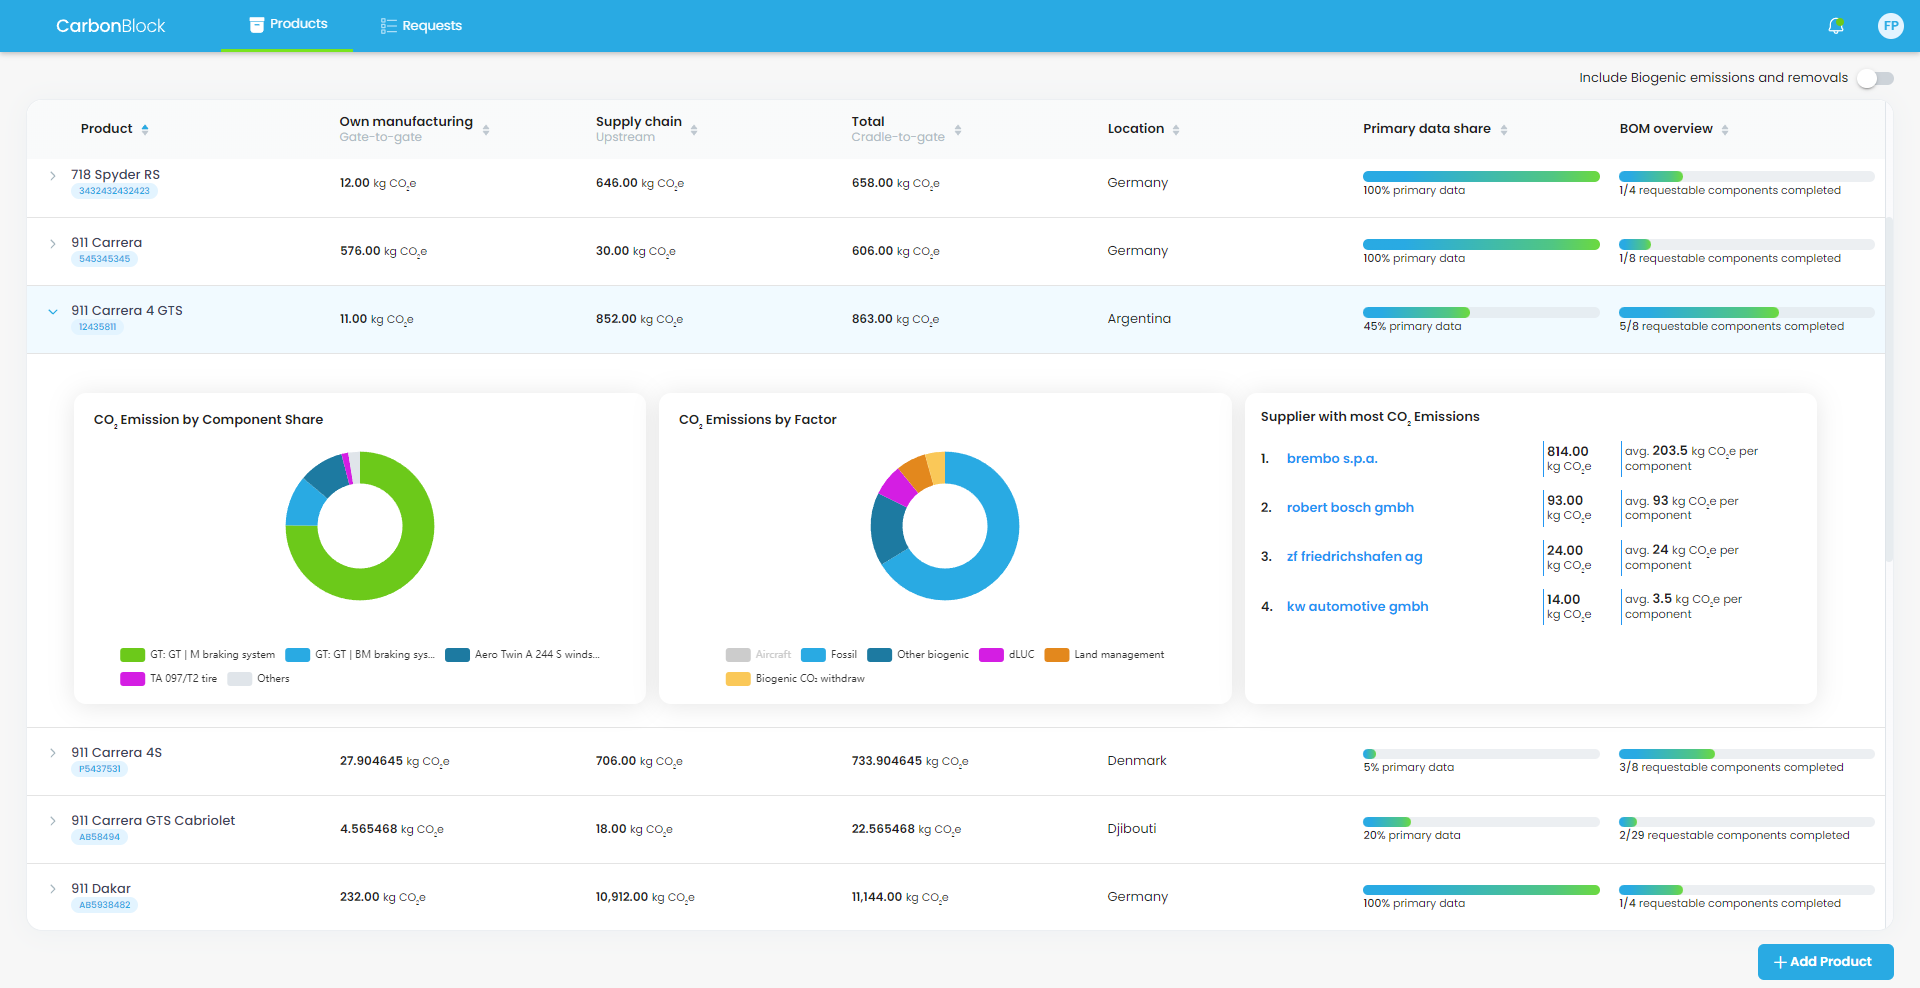Expand the 911 Dakar row
This screenshot has width=1920, height=988.
point(53,889)
